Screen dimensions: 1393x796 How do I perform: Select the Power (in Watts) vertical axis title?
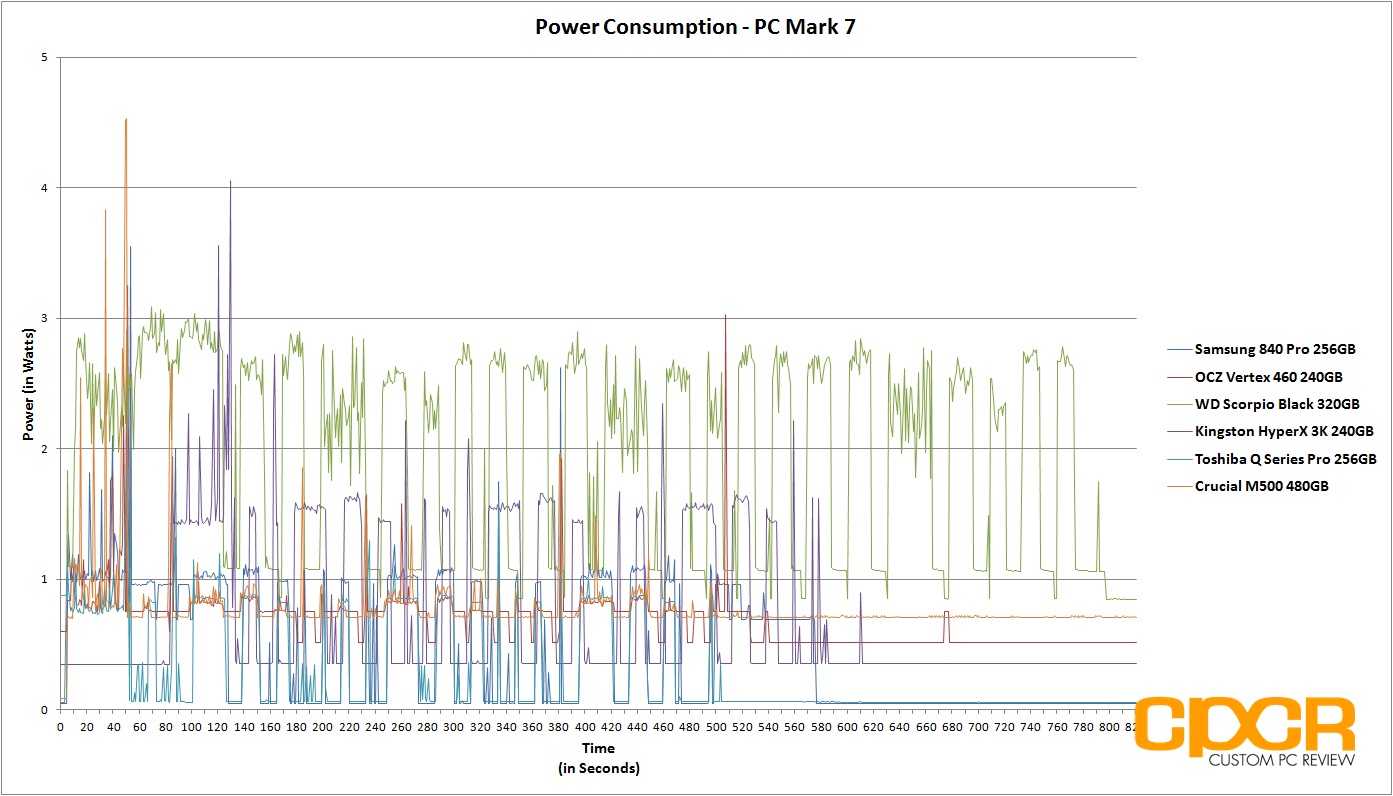[x=29, y=383]
